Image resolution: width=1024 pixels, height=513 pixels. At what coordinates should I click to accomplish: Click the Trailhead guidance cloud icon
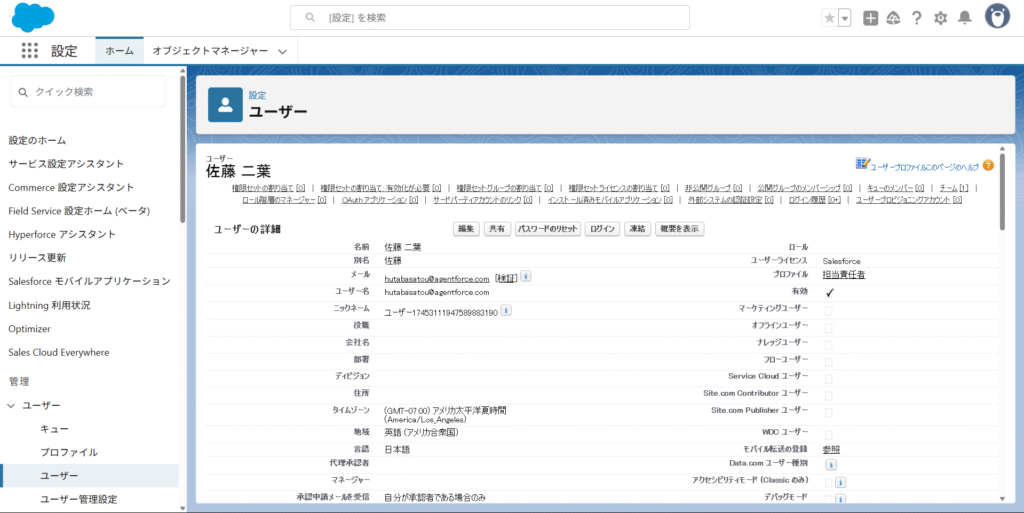coord(893,18)
